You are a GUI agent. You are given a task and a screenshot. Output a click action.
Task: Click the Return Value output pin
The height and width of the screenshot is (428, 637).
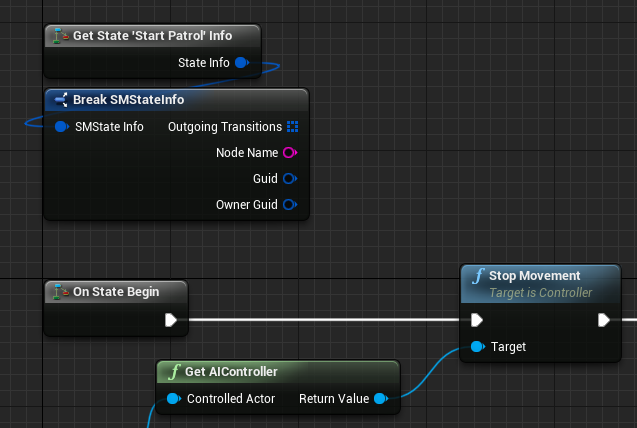(380, 399)
